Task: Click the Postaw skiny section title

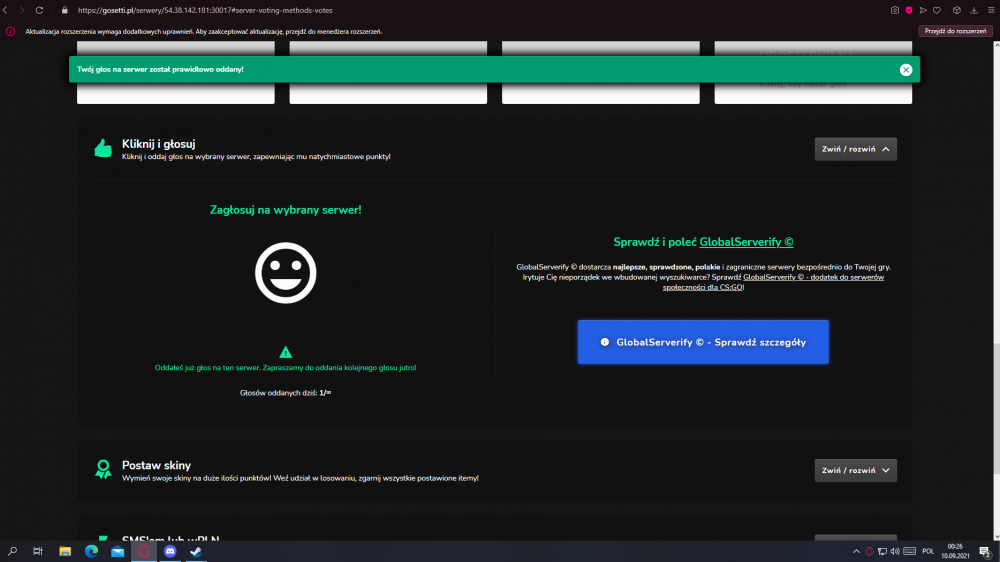Action: (x=156, y=466)
